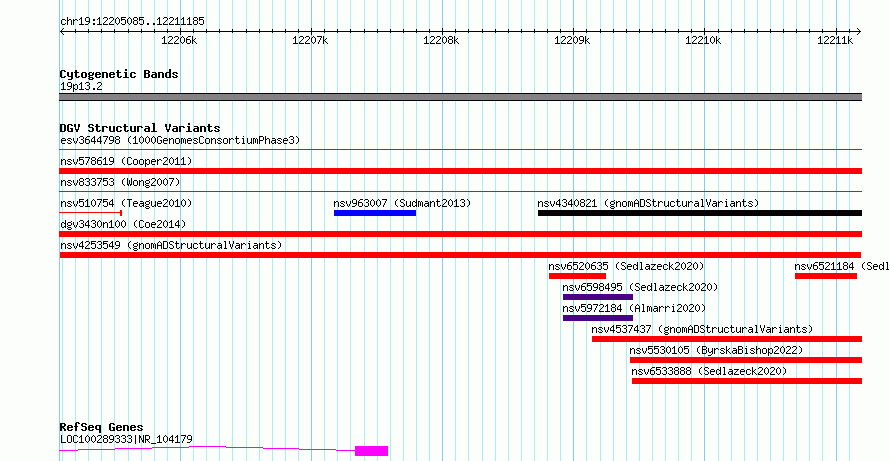Screen dimensions: 890x461
Task: Open the nsv6598495 (Sedlazeck2020) label
Action: coord(640,287)
